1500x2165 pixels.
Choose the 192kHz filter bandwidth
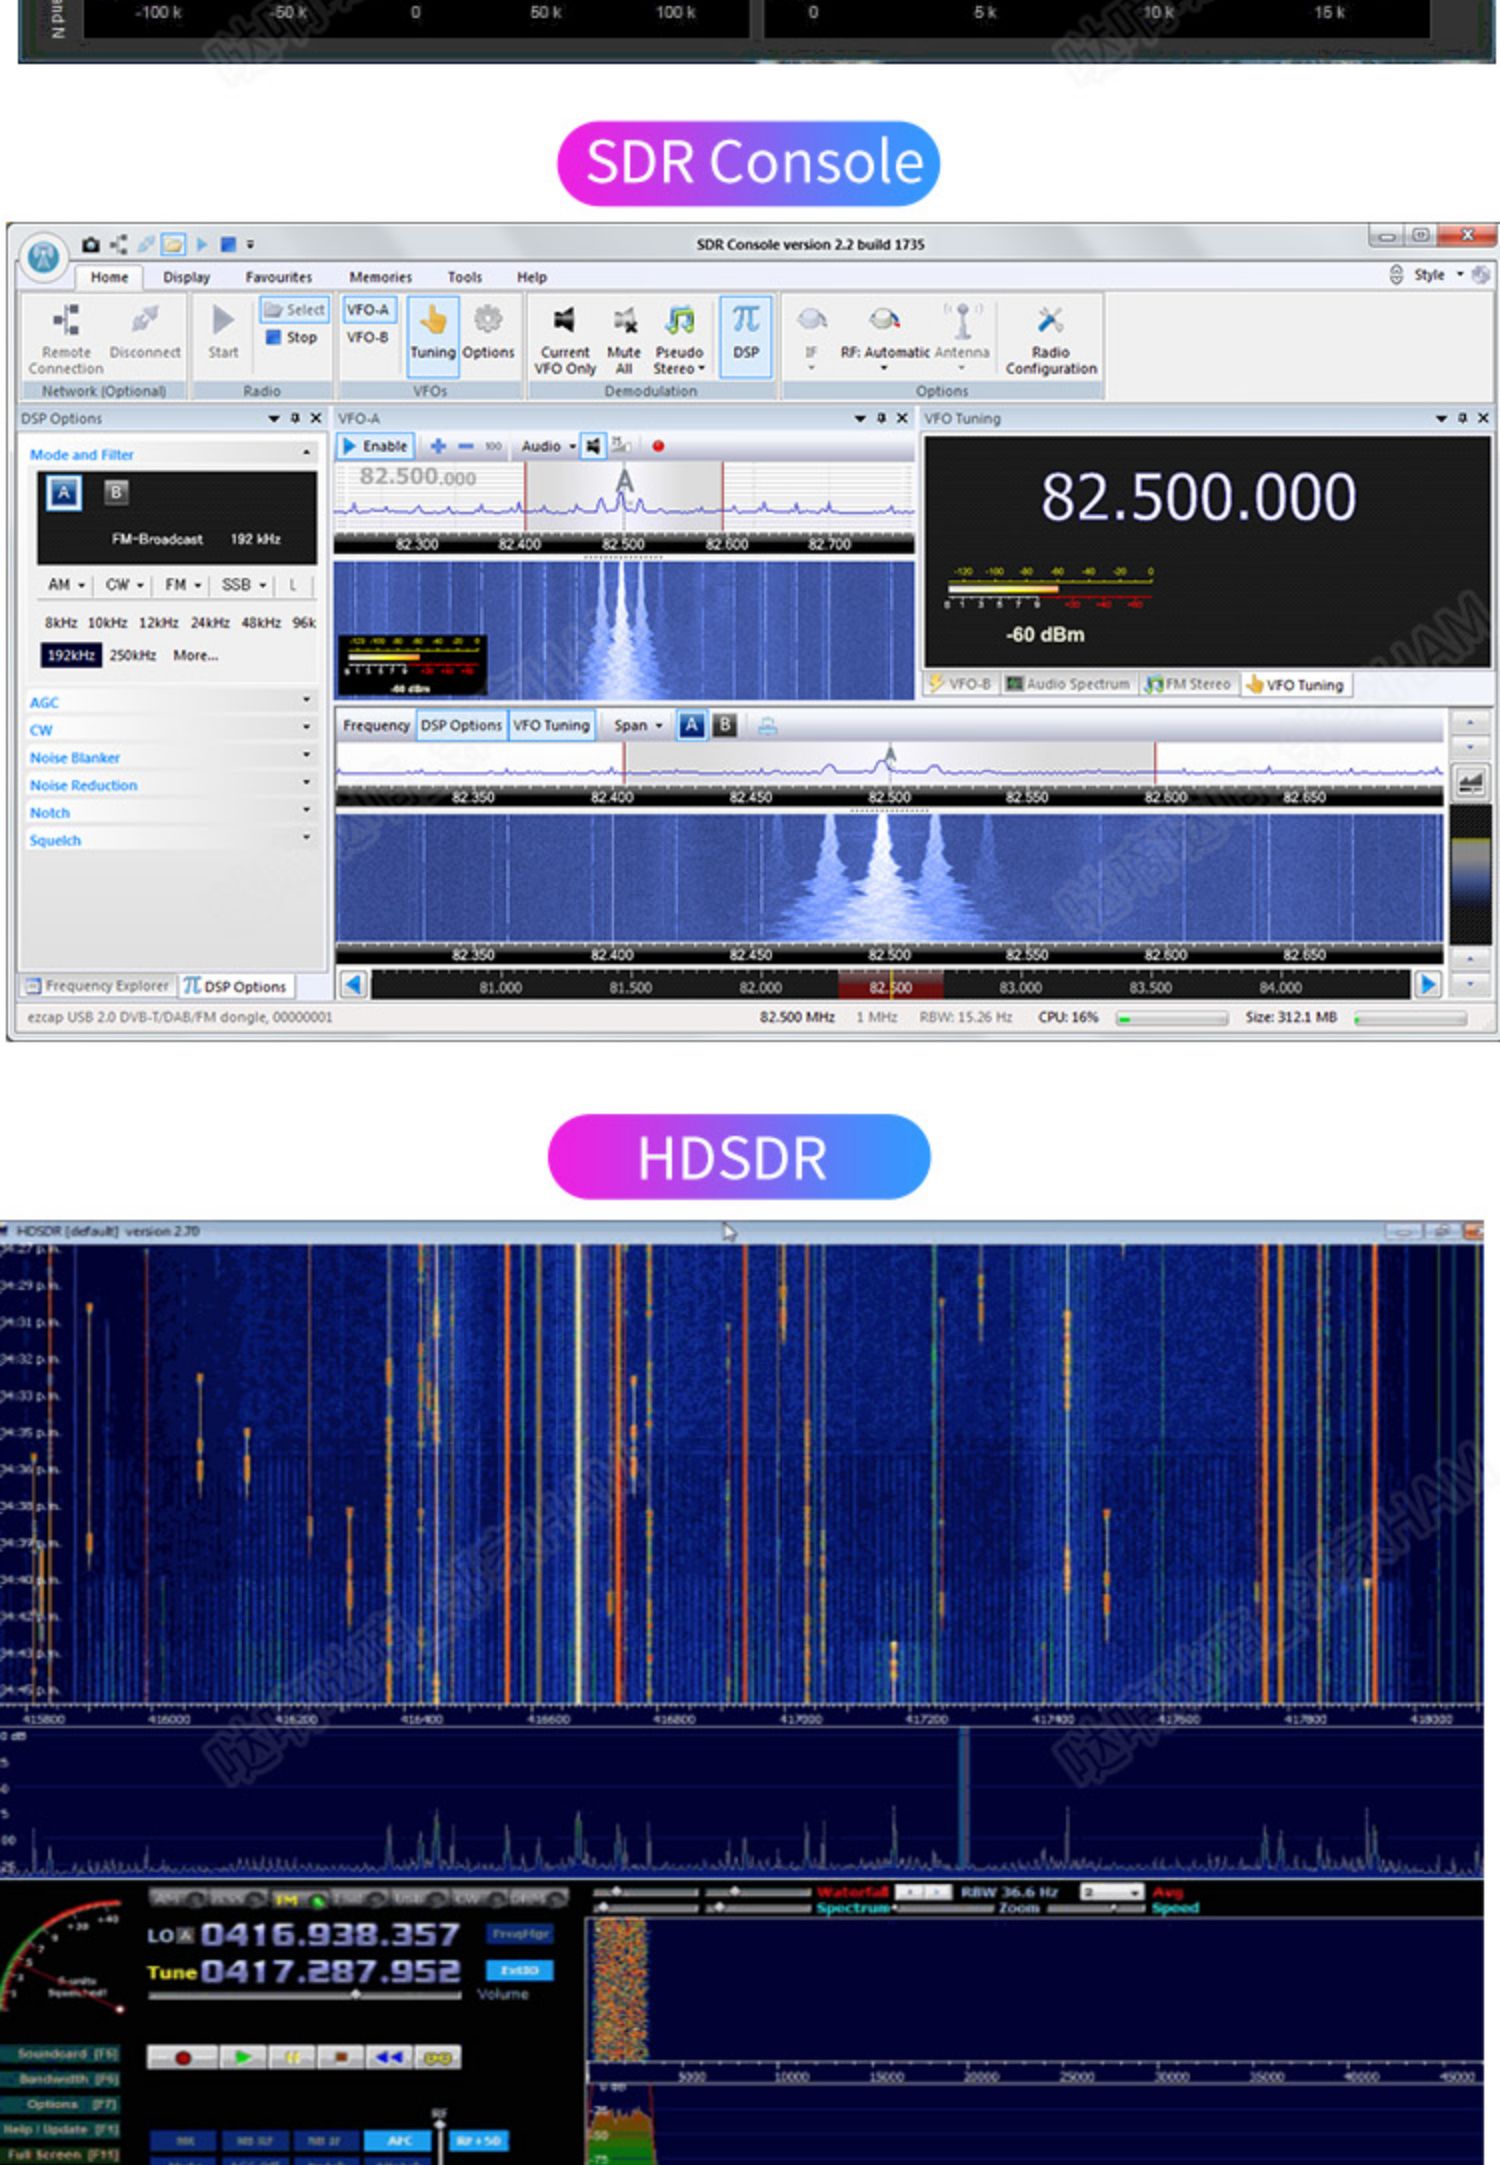tap(71, 655)
